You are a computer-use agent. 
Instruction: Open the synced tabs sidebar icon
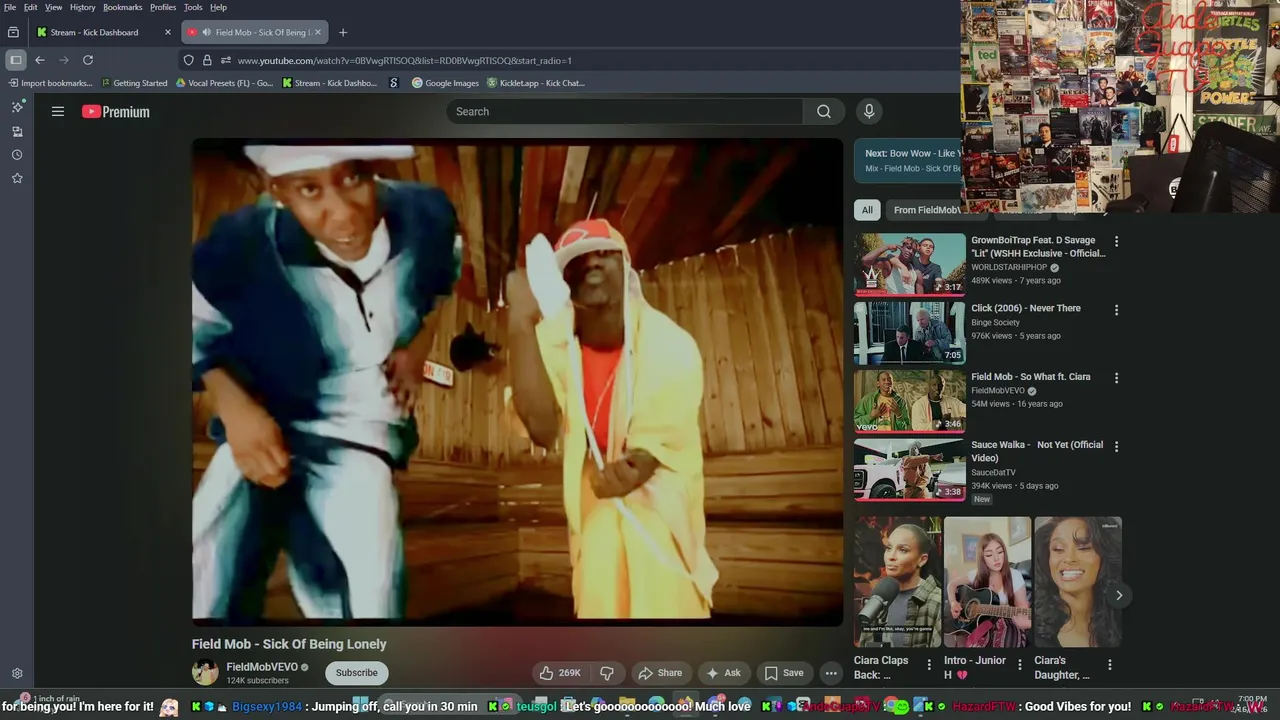tap(17, 131)
